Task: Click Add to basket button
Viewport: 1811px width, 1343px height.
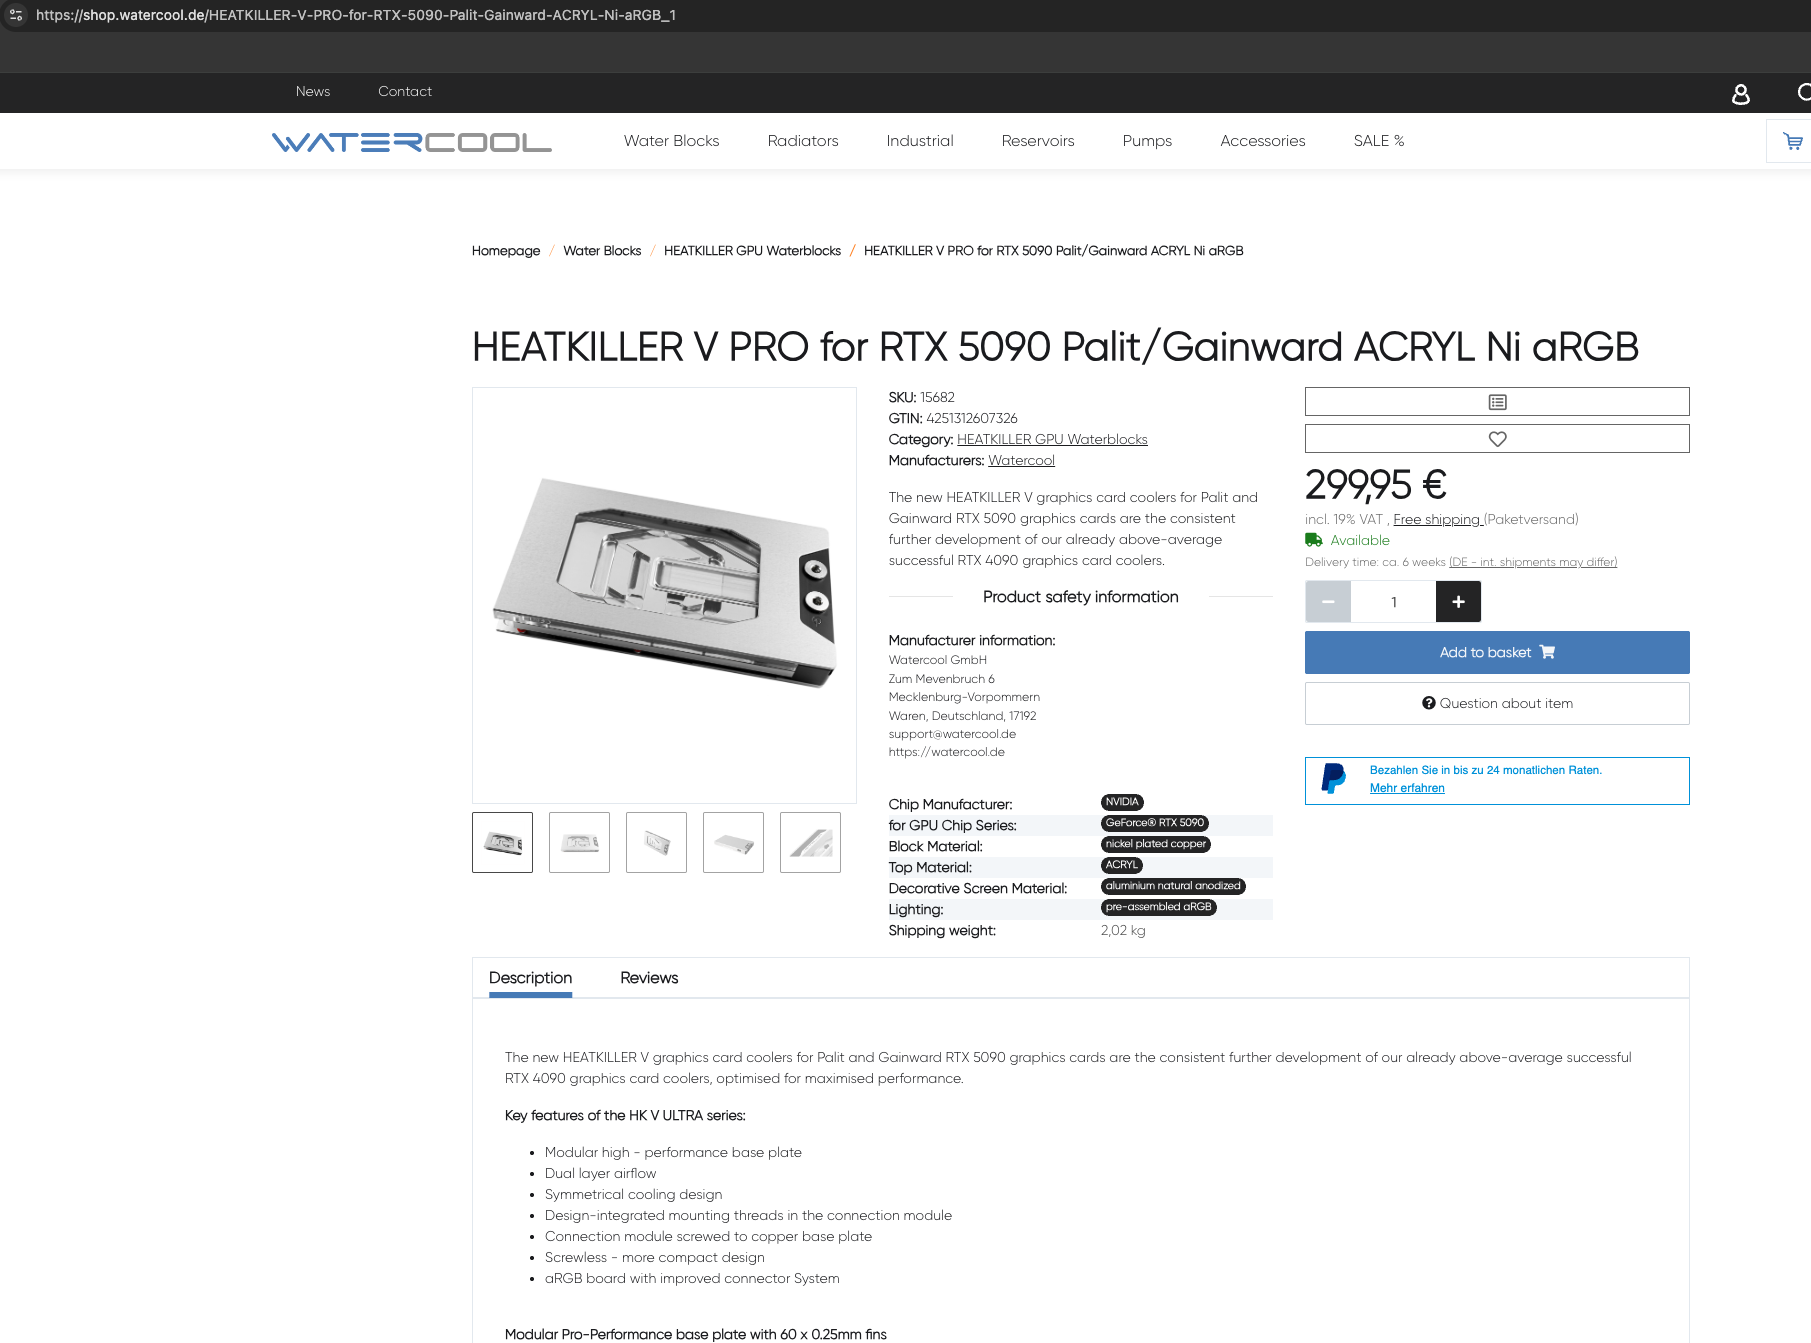Action: [x=1497, y=652]
